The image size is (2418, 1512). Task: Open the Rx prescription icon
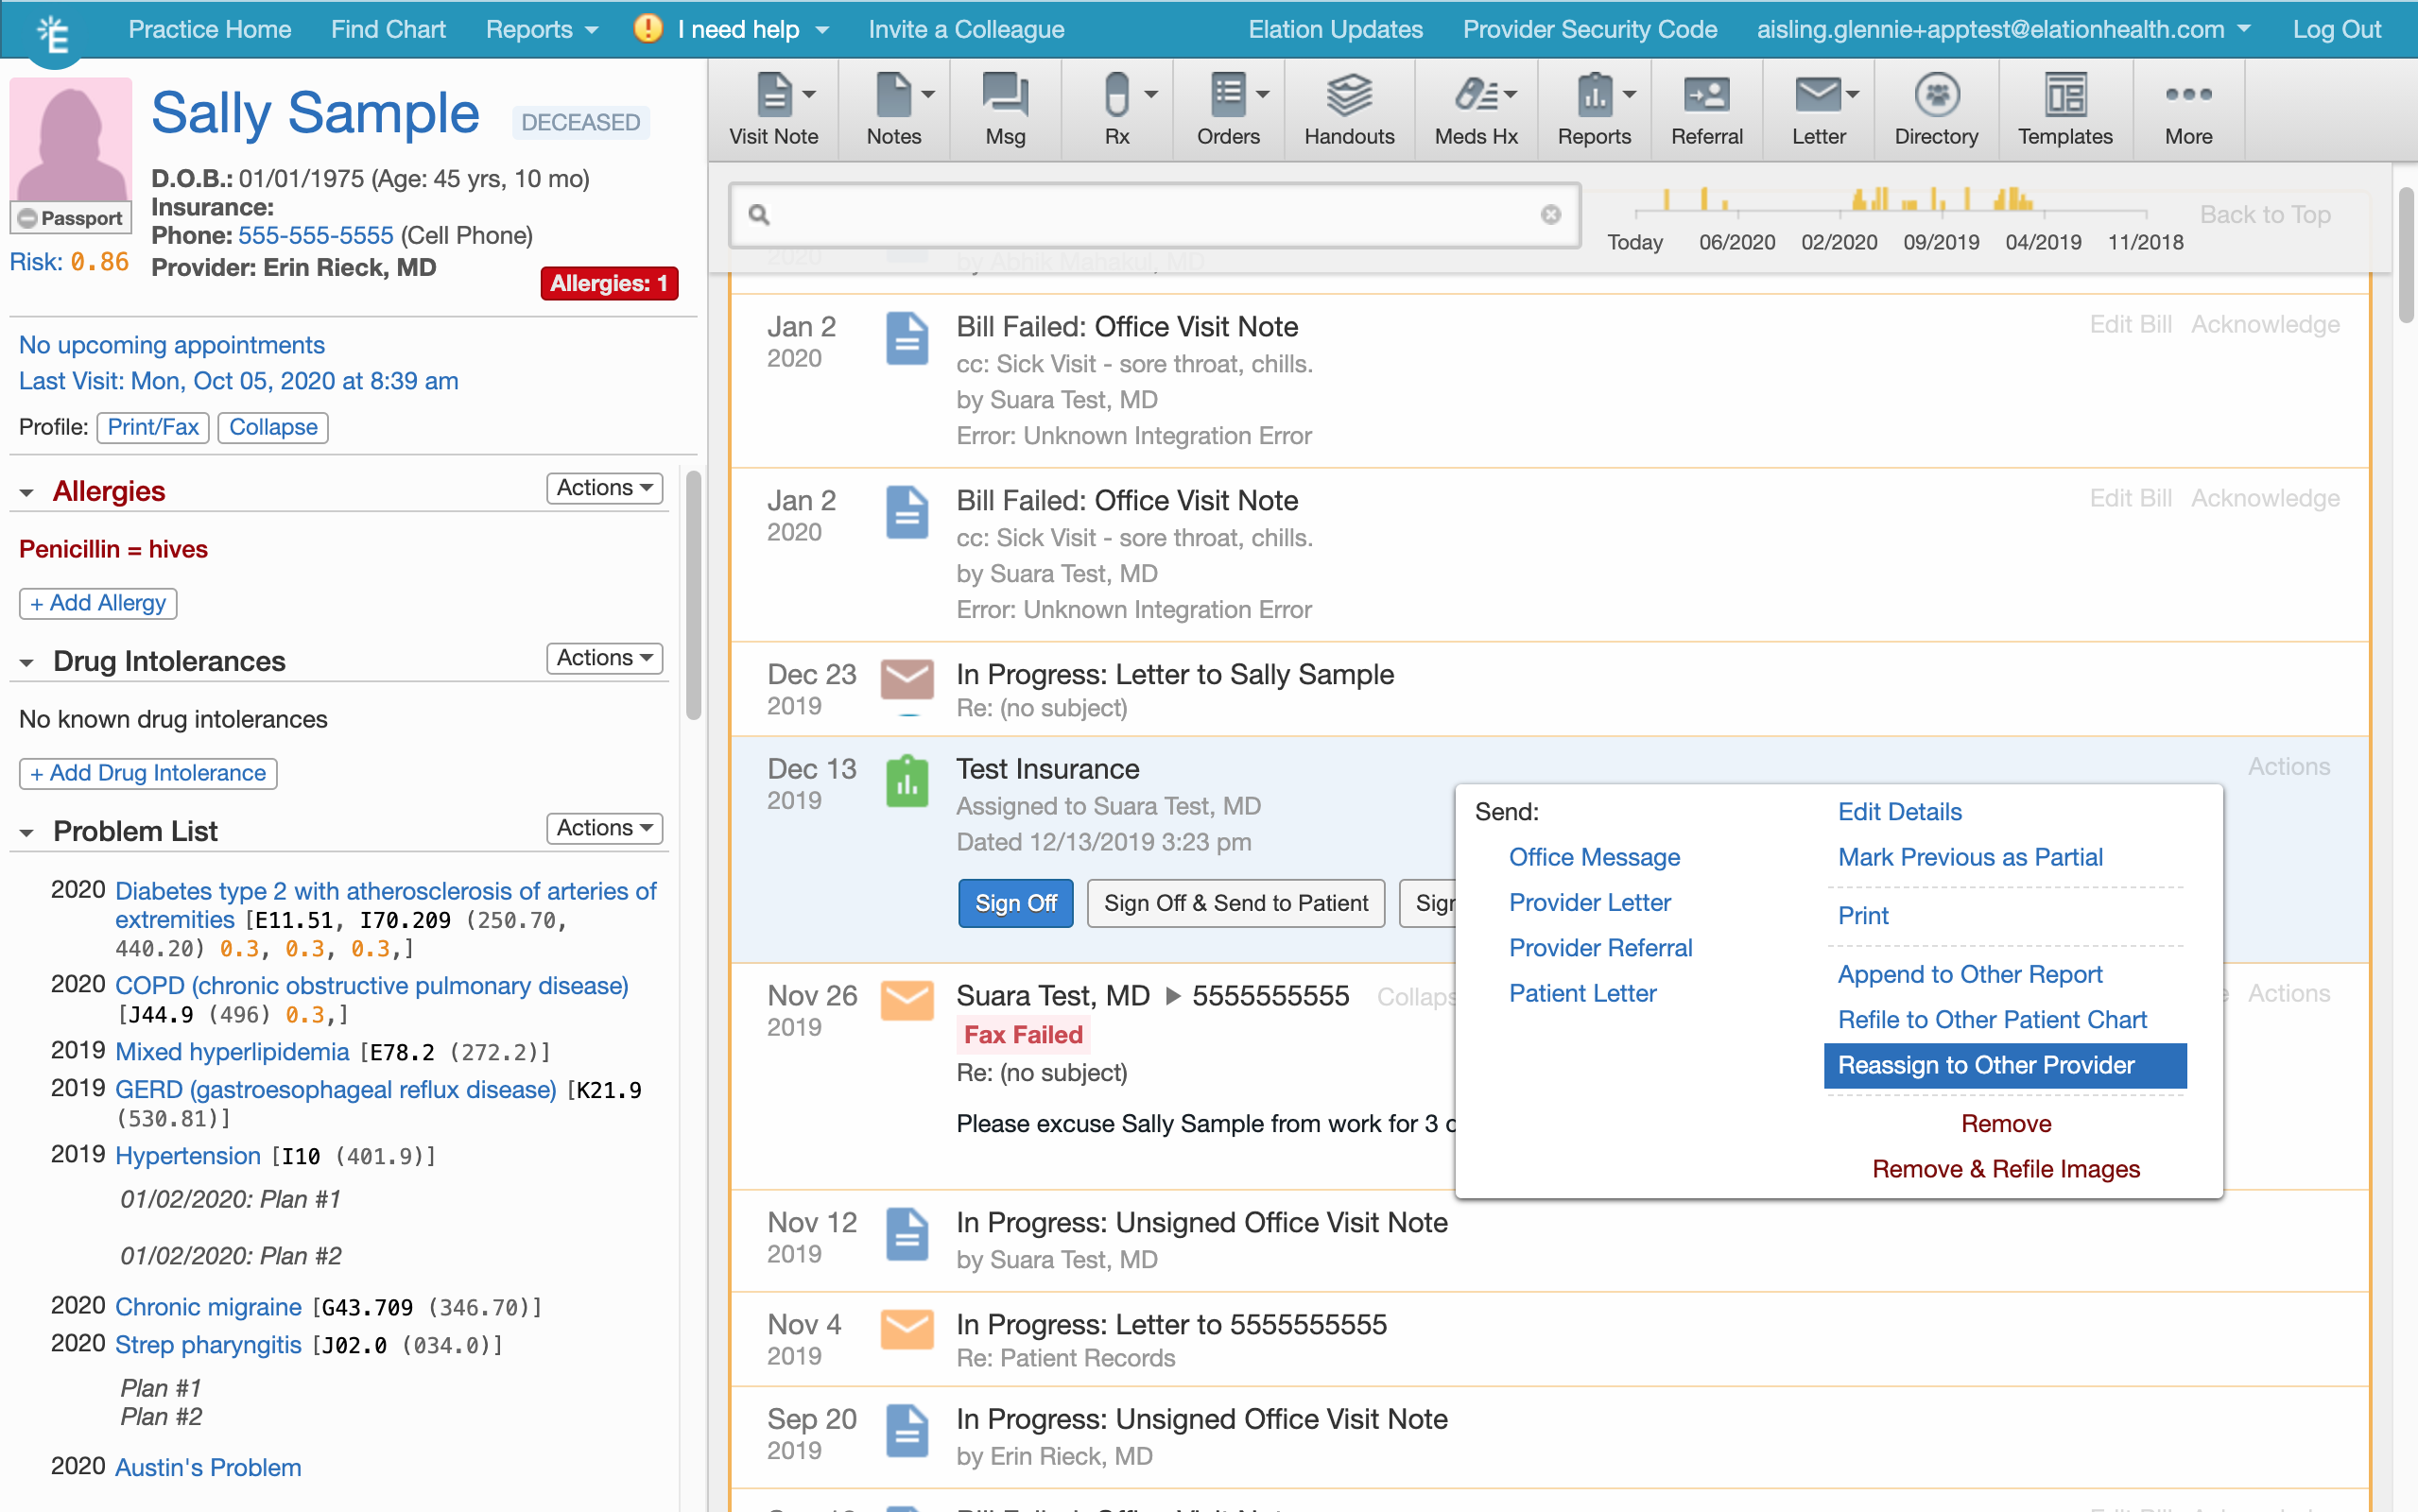pyautogui.click(x=1116, y=97)
